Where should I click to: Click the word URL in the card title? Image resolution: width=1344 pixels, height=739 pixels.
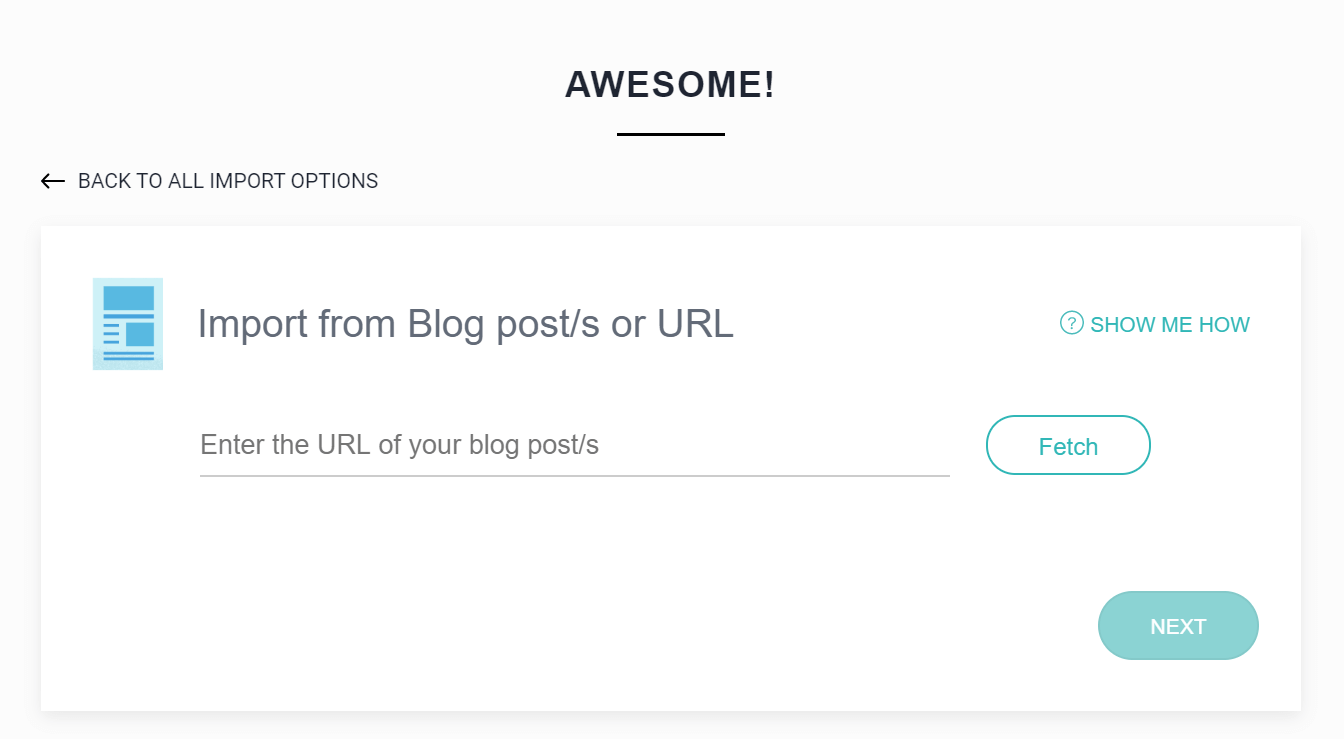tap(695, 324)
